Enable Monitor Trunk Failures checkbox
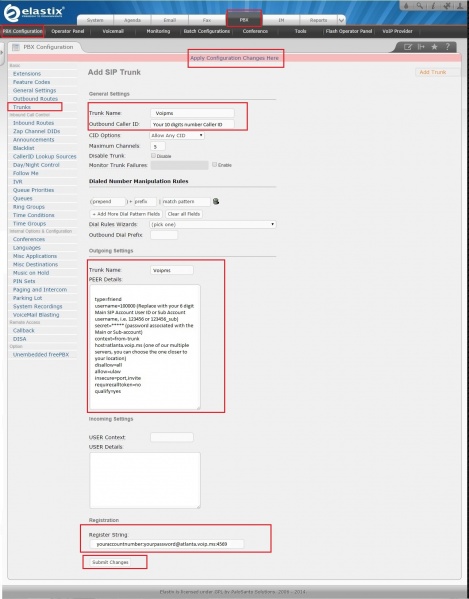Image resolution: width=469 pixels, height=599 pixels. (x=215, y=165)
